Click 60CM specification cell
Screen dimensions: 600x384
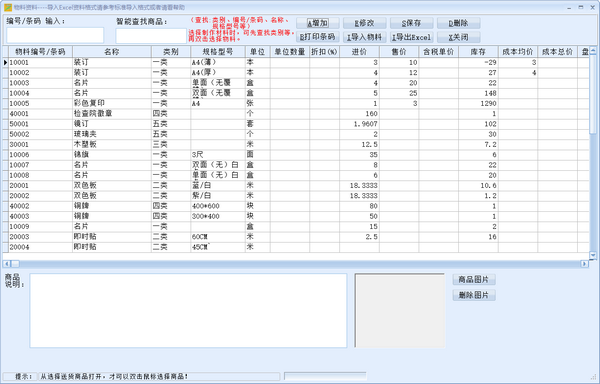218,237
